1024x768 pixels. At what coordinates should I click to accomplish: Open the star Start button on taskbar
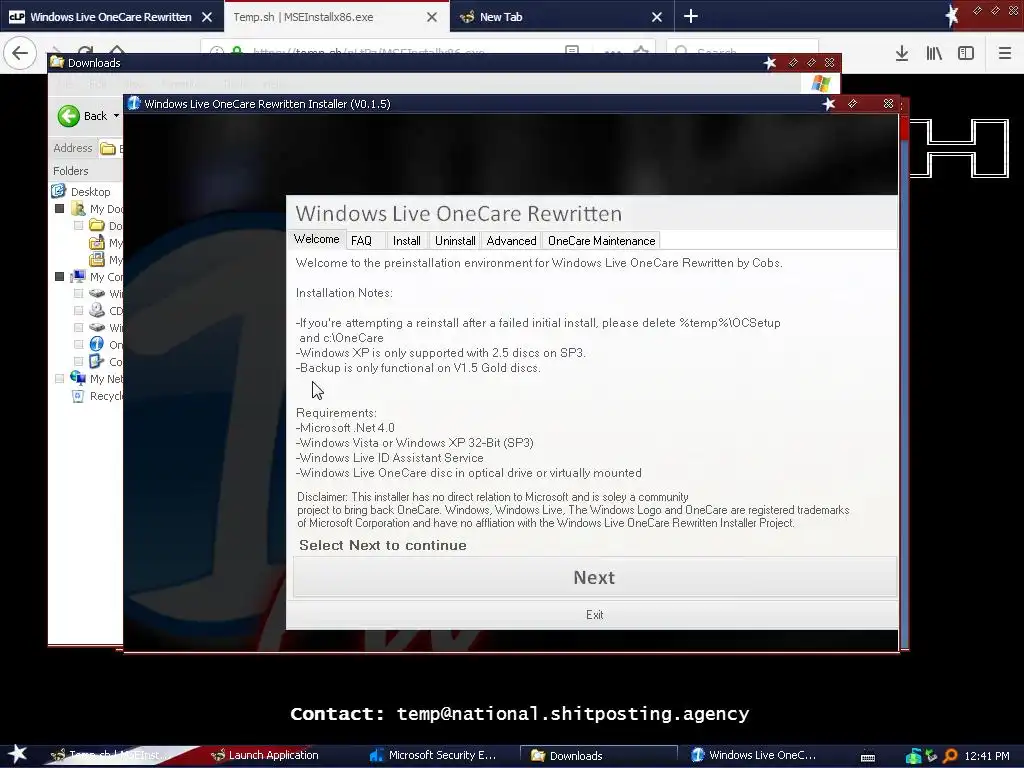[18, 754]
